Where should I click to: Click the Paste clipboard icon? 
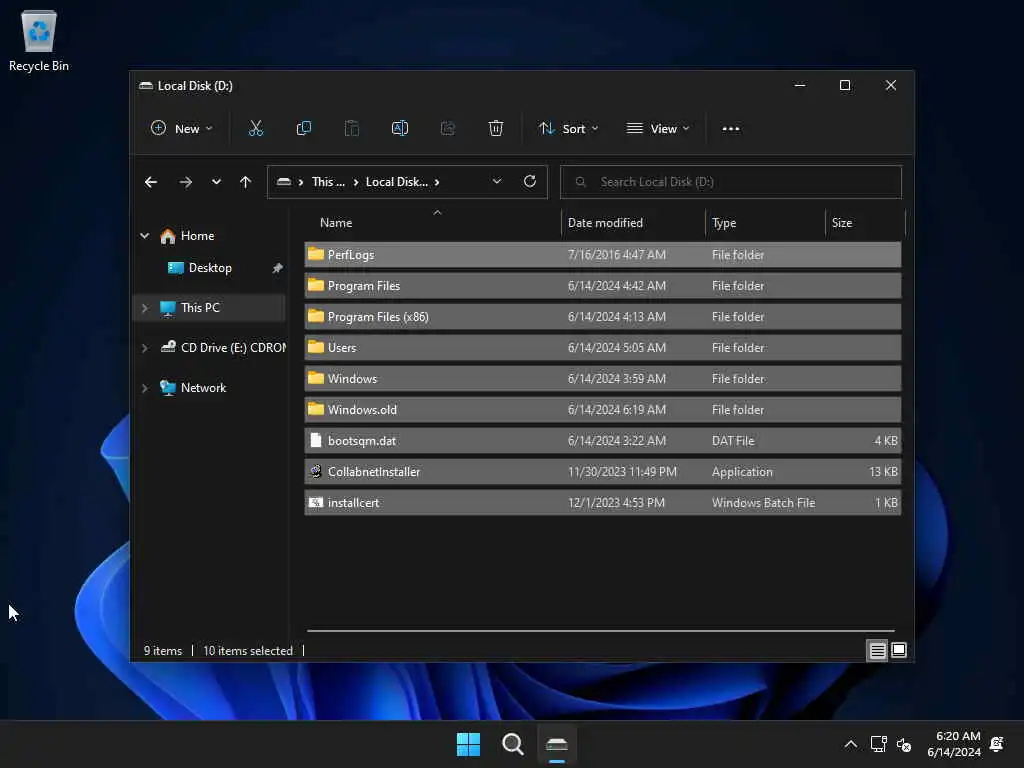point(351,129)
